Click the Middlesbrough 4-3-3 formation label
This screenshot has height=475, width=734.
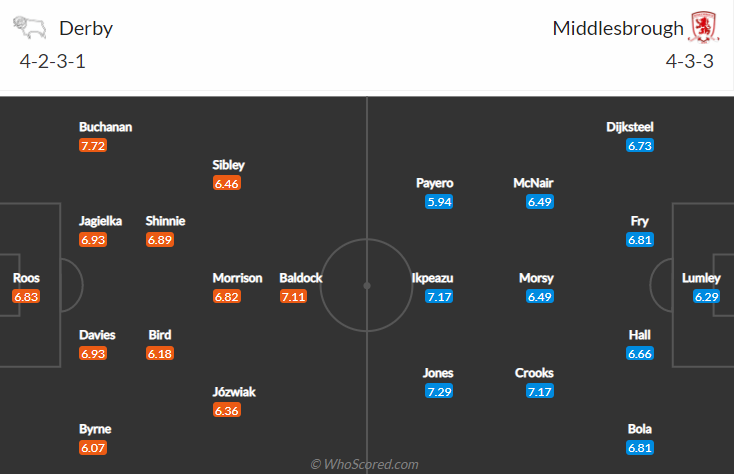coord(690,61)
